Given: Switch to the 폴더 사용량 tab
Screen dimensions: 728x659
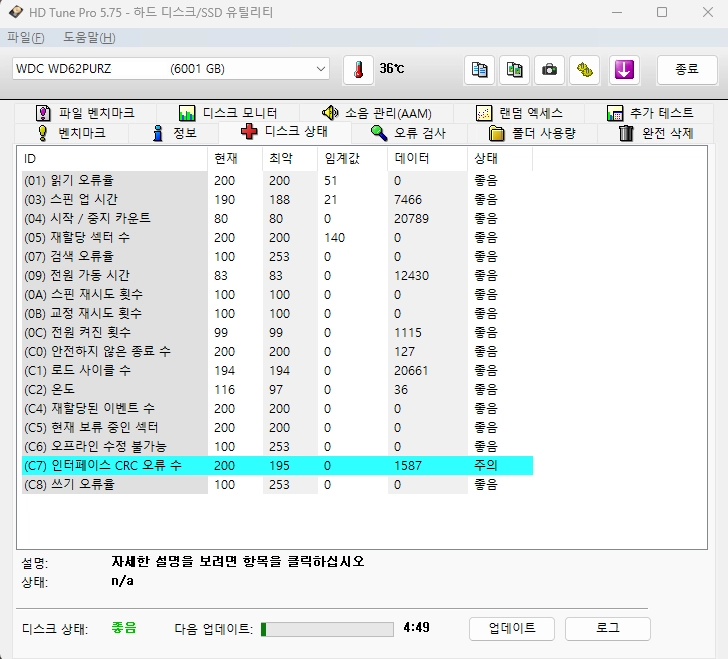Looking at the screenshot, I should tap(532, 133).
